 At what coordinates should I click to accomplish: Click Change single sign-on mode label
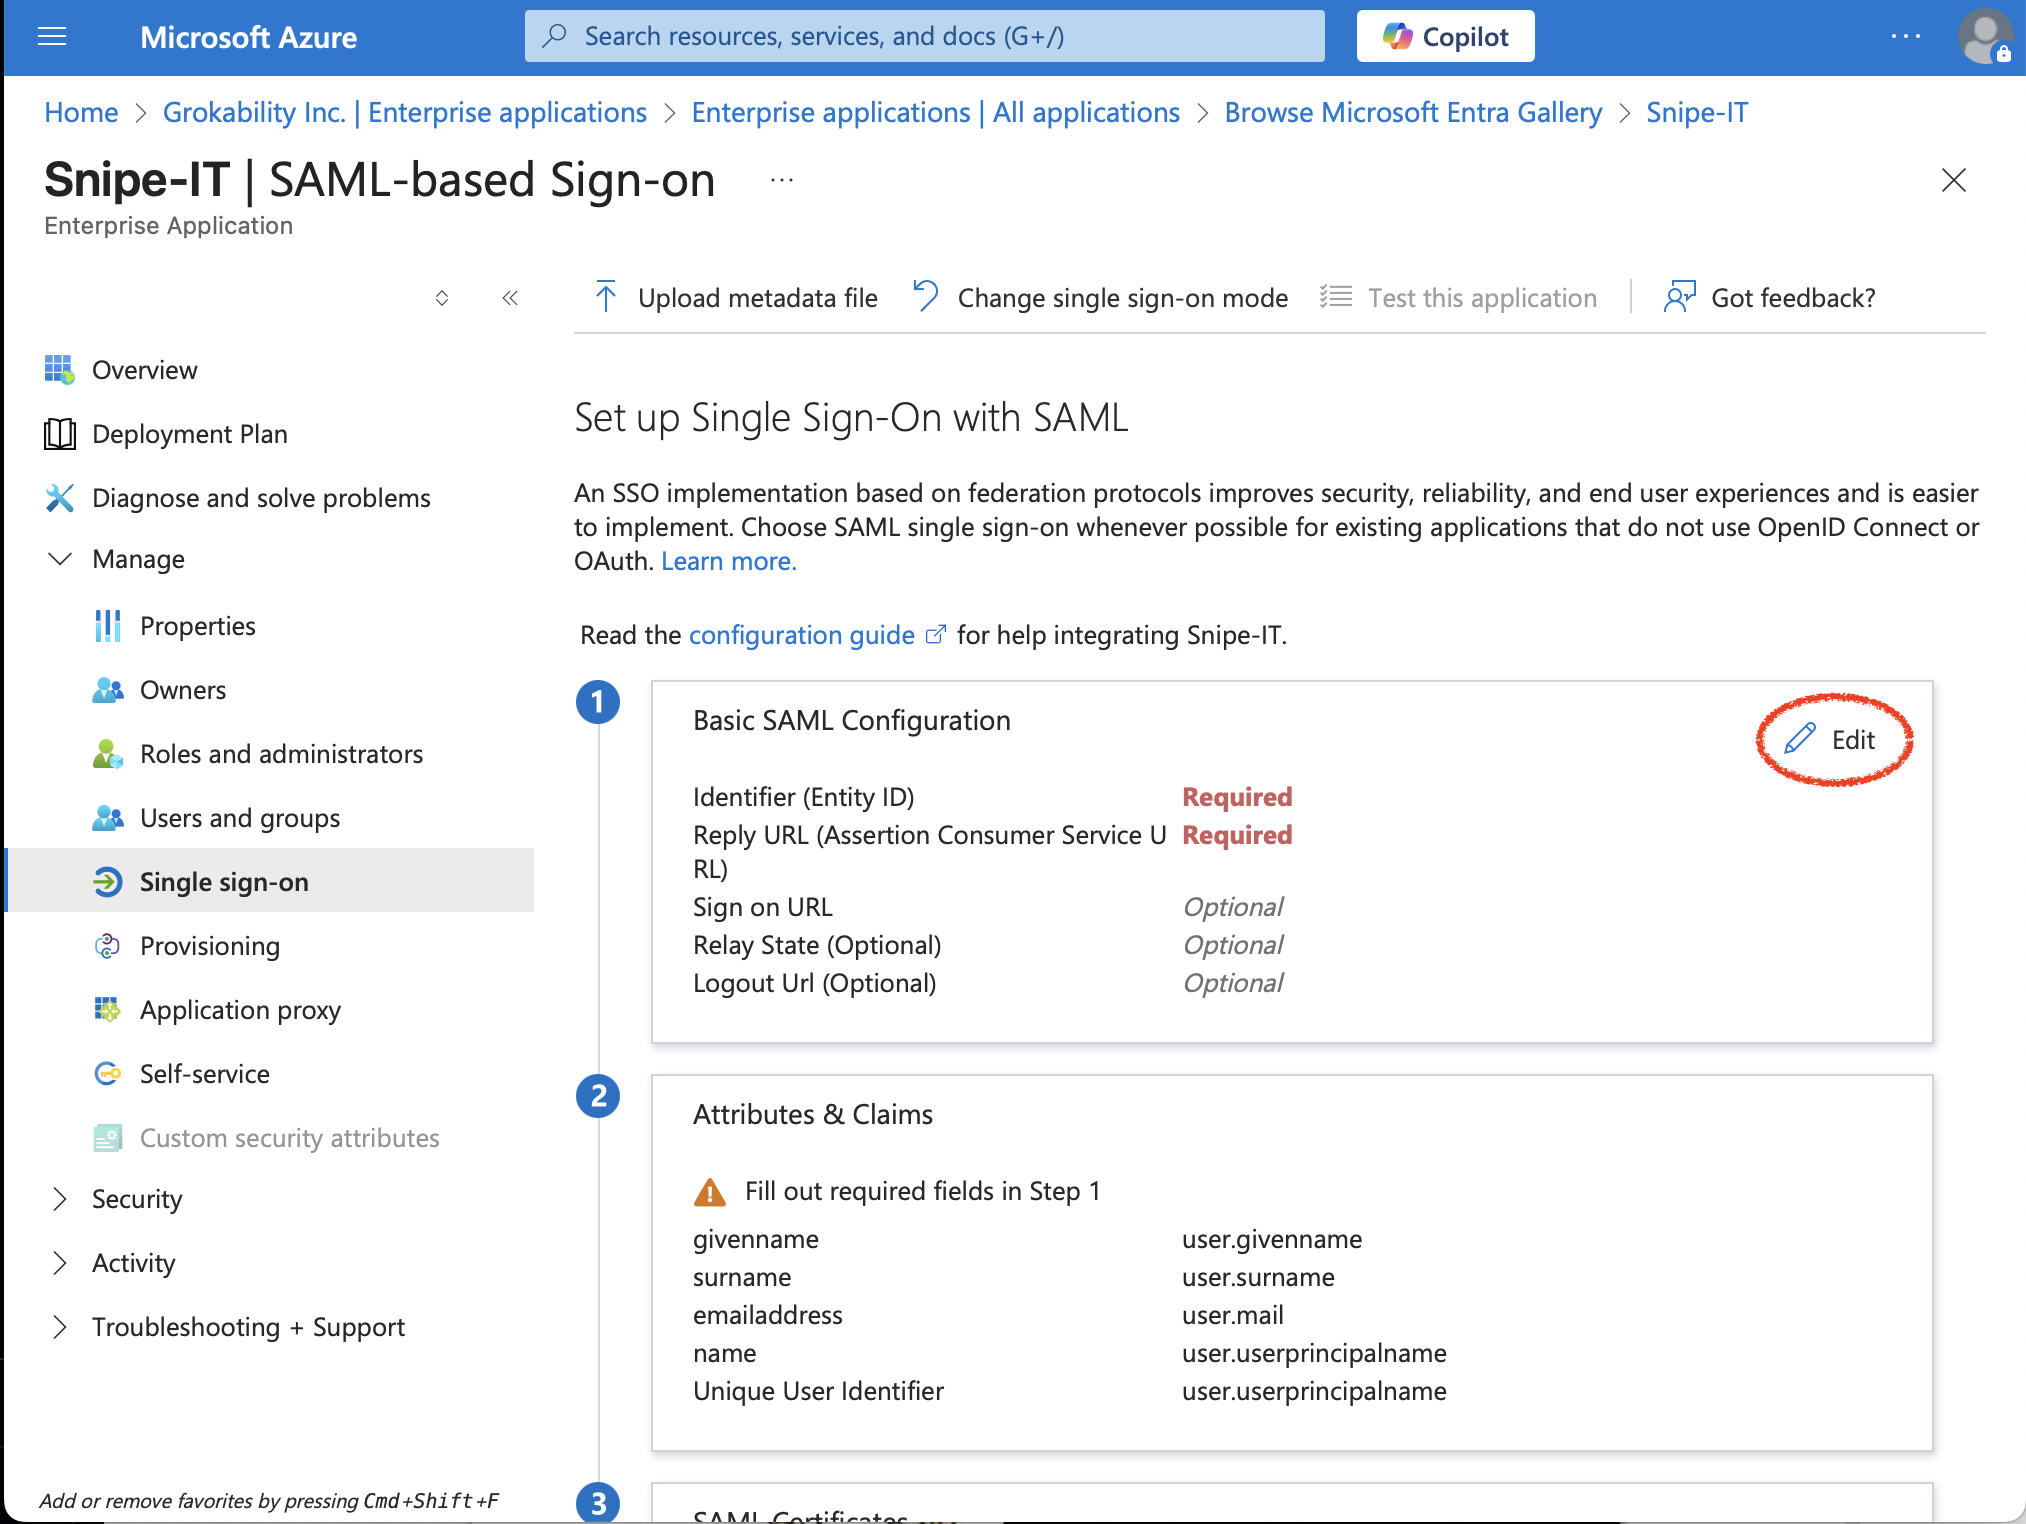click(x=1122, y=297)
